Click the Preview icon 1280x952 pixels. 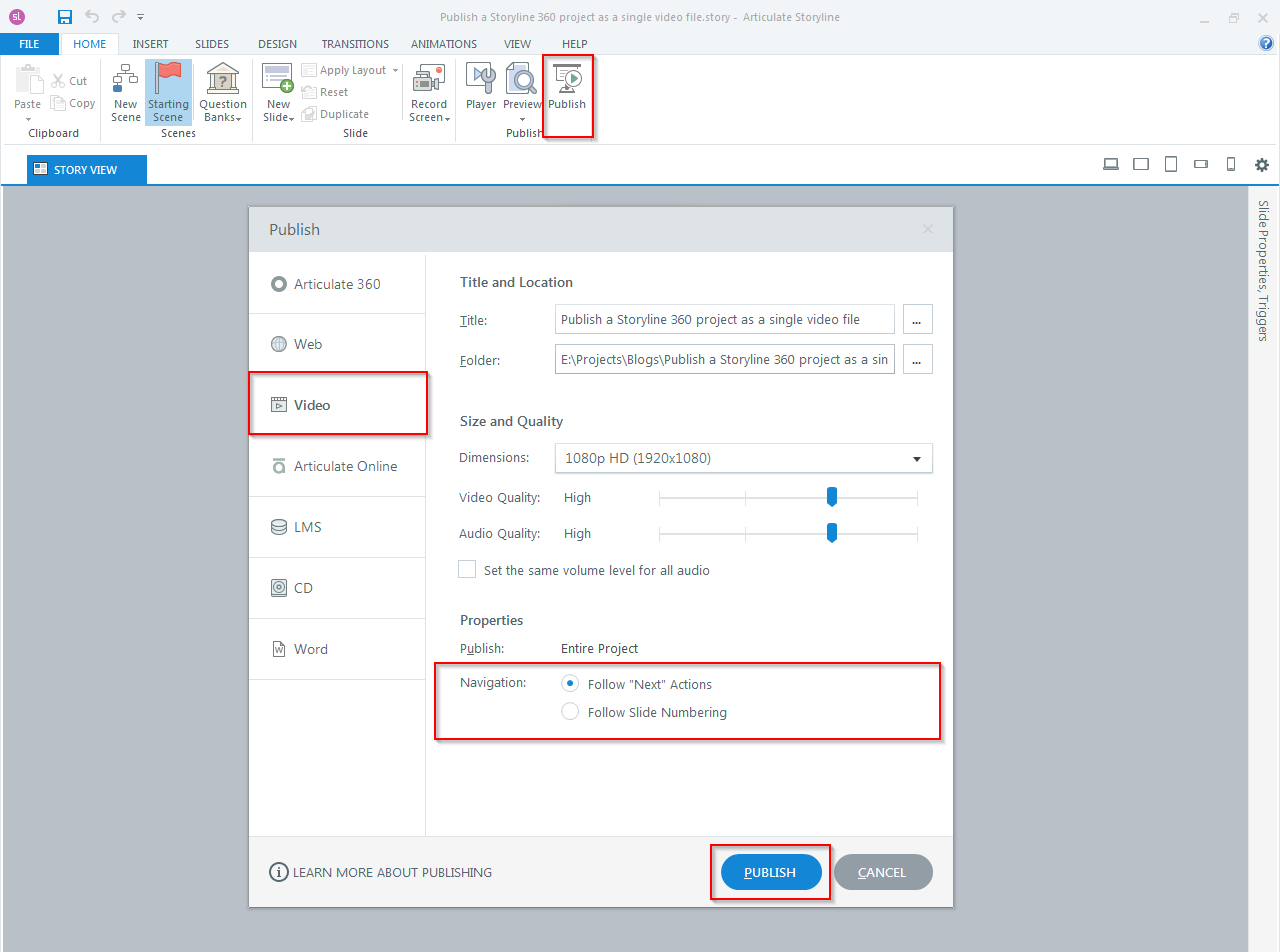[x=521, y=78]
